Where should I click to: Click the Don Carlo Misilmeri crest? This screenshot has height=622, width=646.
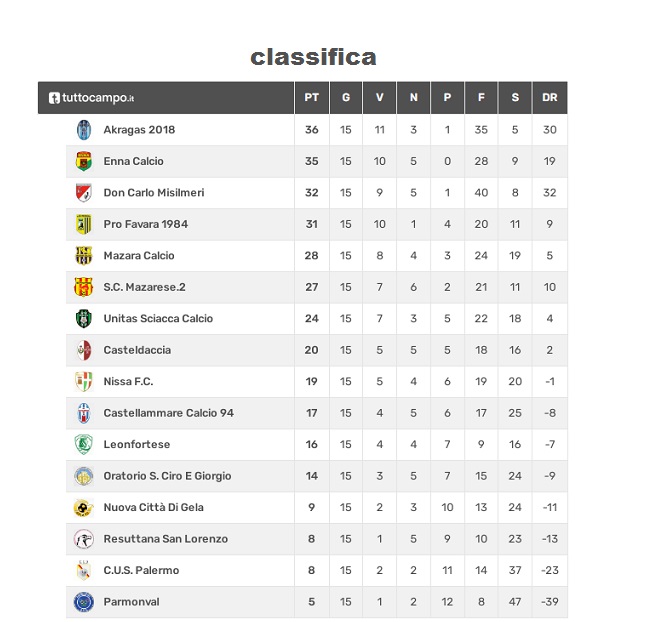(x=84, y=193)
